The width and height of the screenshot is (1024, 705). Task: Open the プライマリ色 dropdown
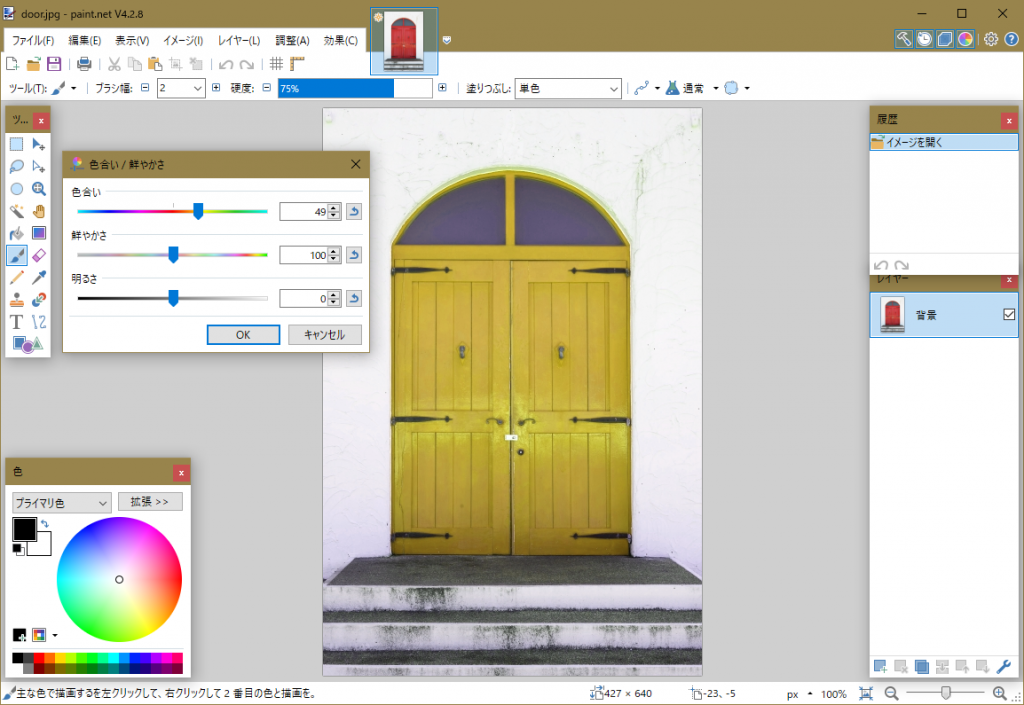(x=61, y=502)
